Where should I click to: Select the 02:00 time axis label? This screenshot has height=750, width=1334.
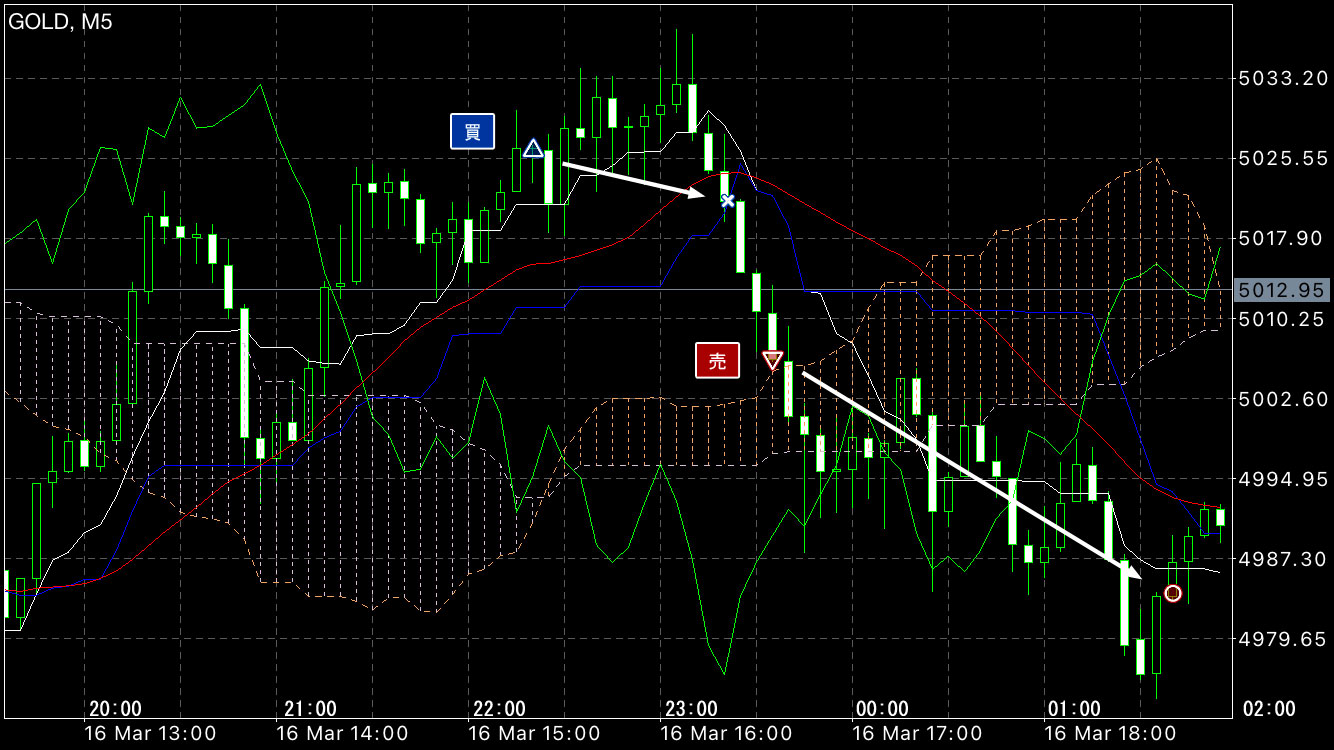[1268, 709]
